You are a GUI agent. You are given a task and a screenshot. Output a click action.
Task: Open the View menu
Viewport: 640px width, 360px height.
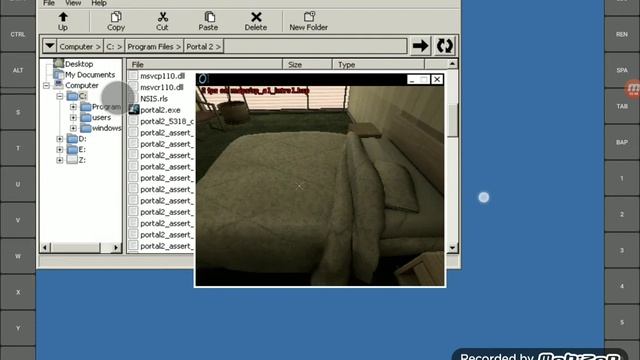click(73, 3)
